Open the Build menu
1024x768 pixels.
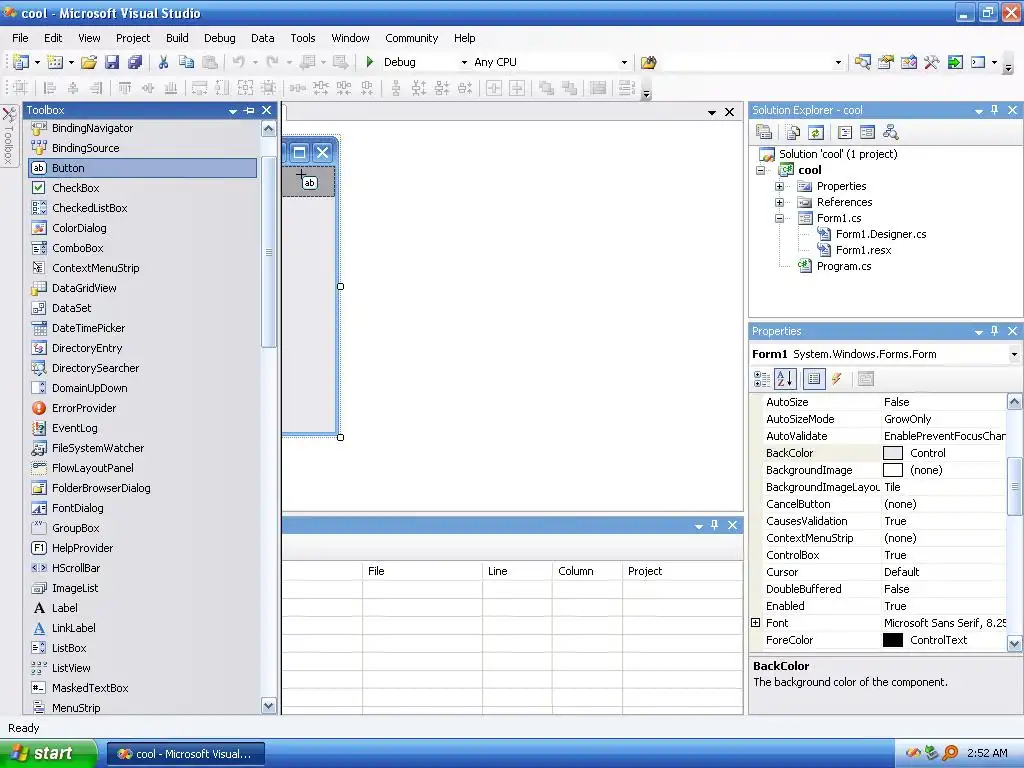click(177, 38)
